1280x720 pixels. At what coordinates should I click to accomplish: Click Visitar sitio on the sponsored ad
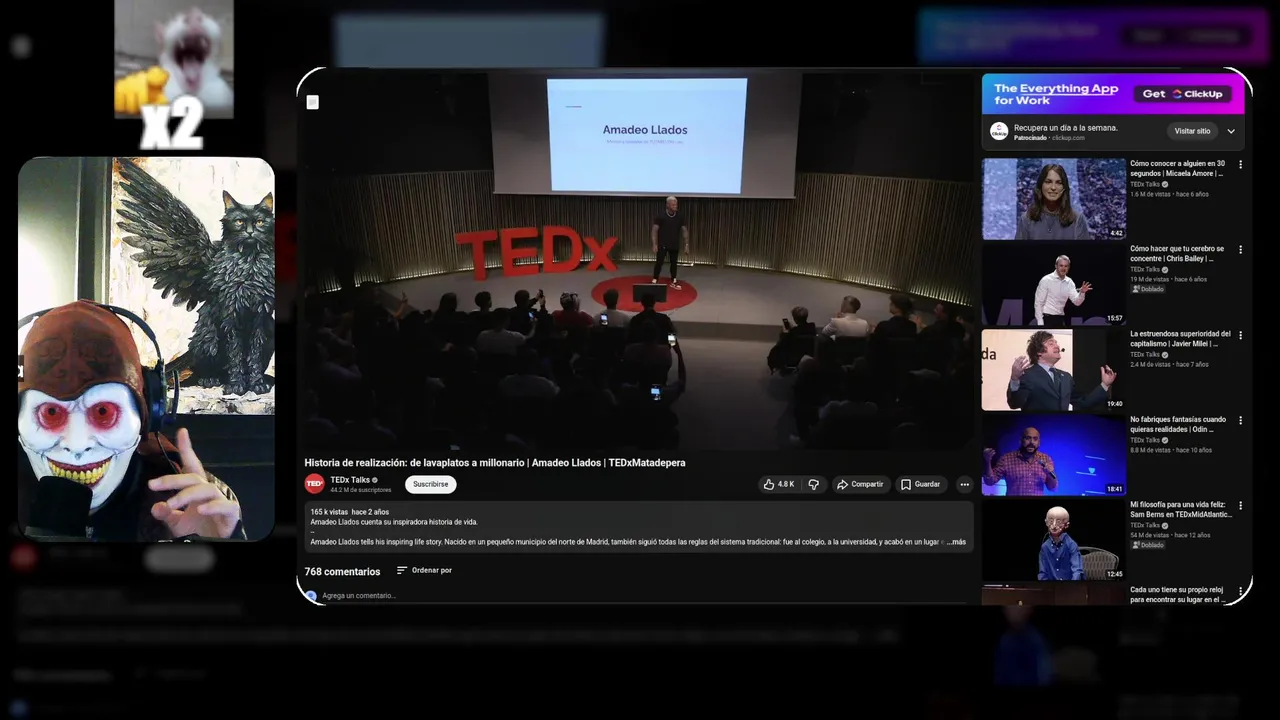(x=1192, y=131)
